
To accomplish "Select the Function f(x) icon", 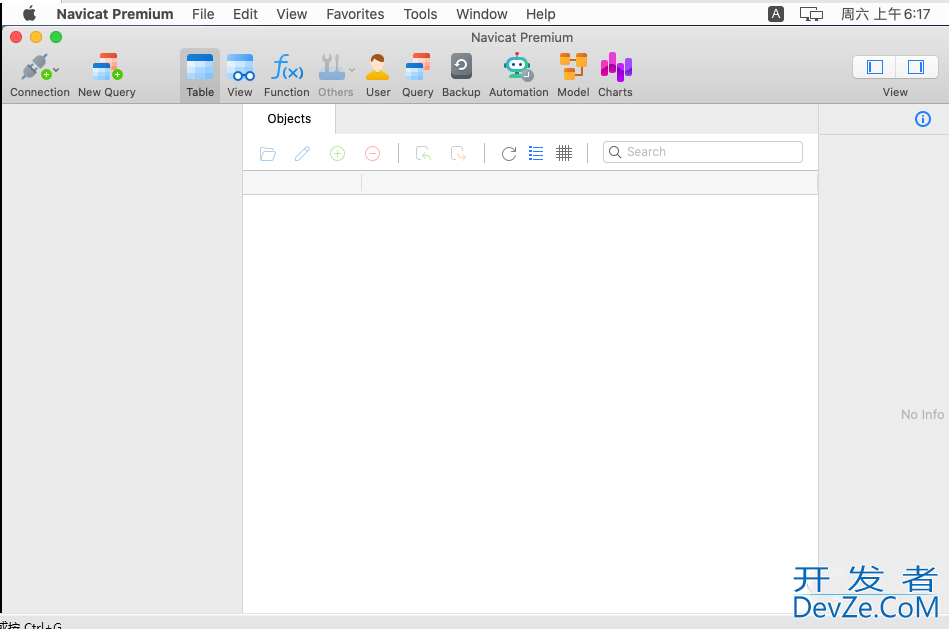I will 287,67.
